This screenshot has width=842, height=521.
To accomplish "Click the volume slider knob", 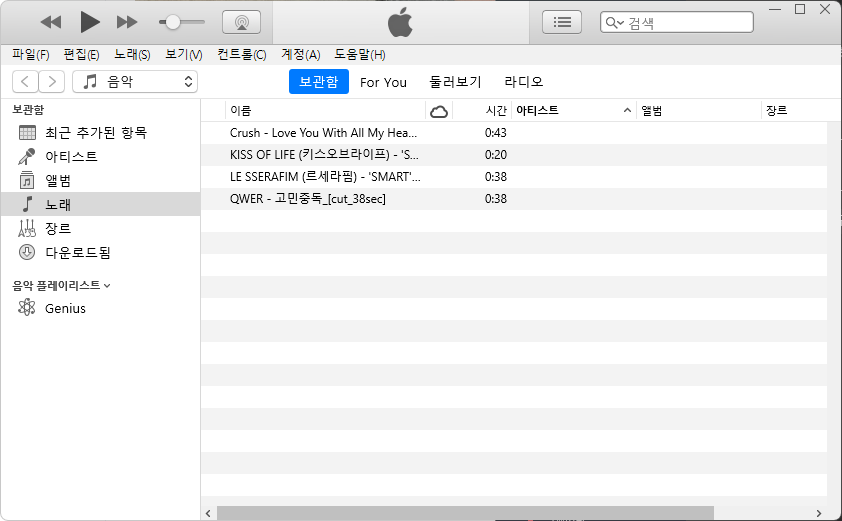I will [x=172, y=22].
